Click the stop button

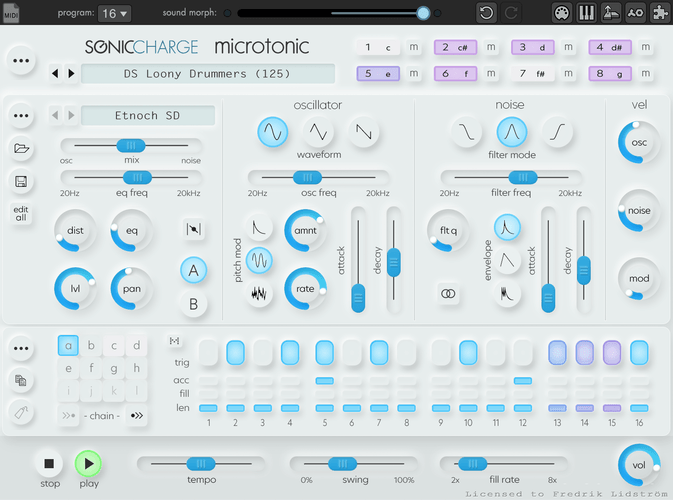49,464
